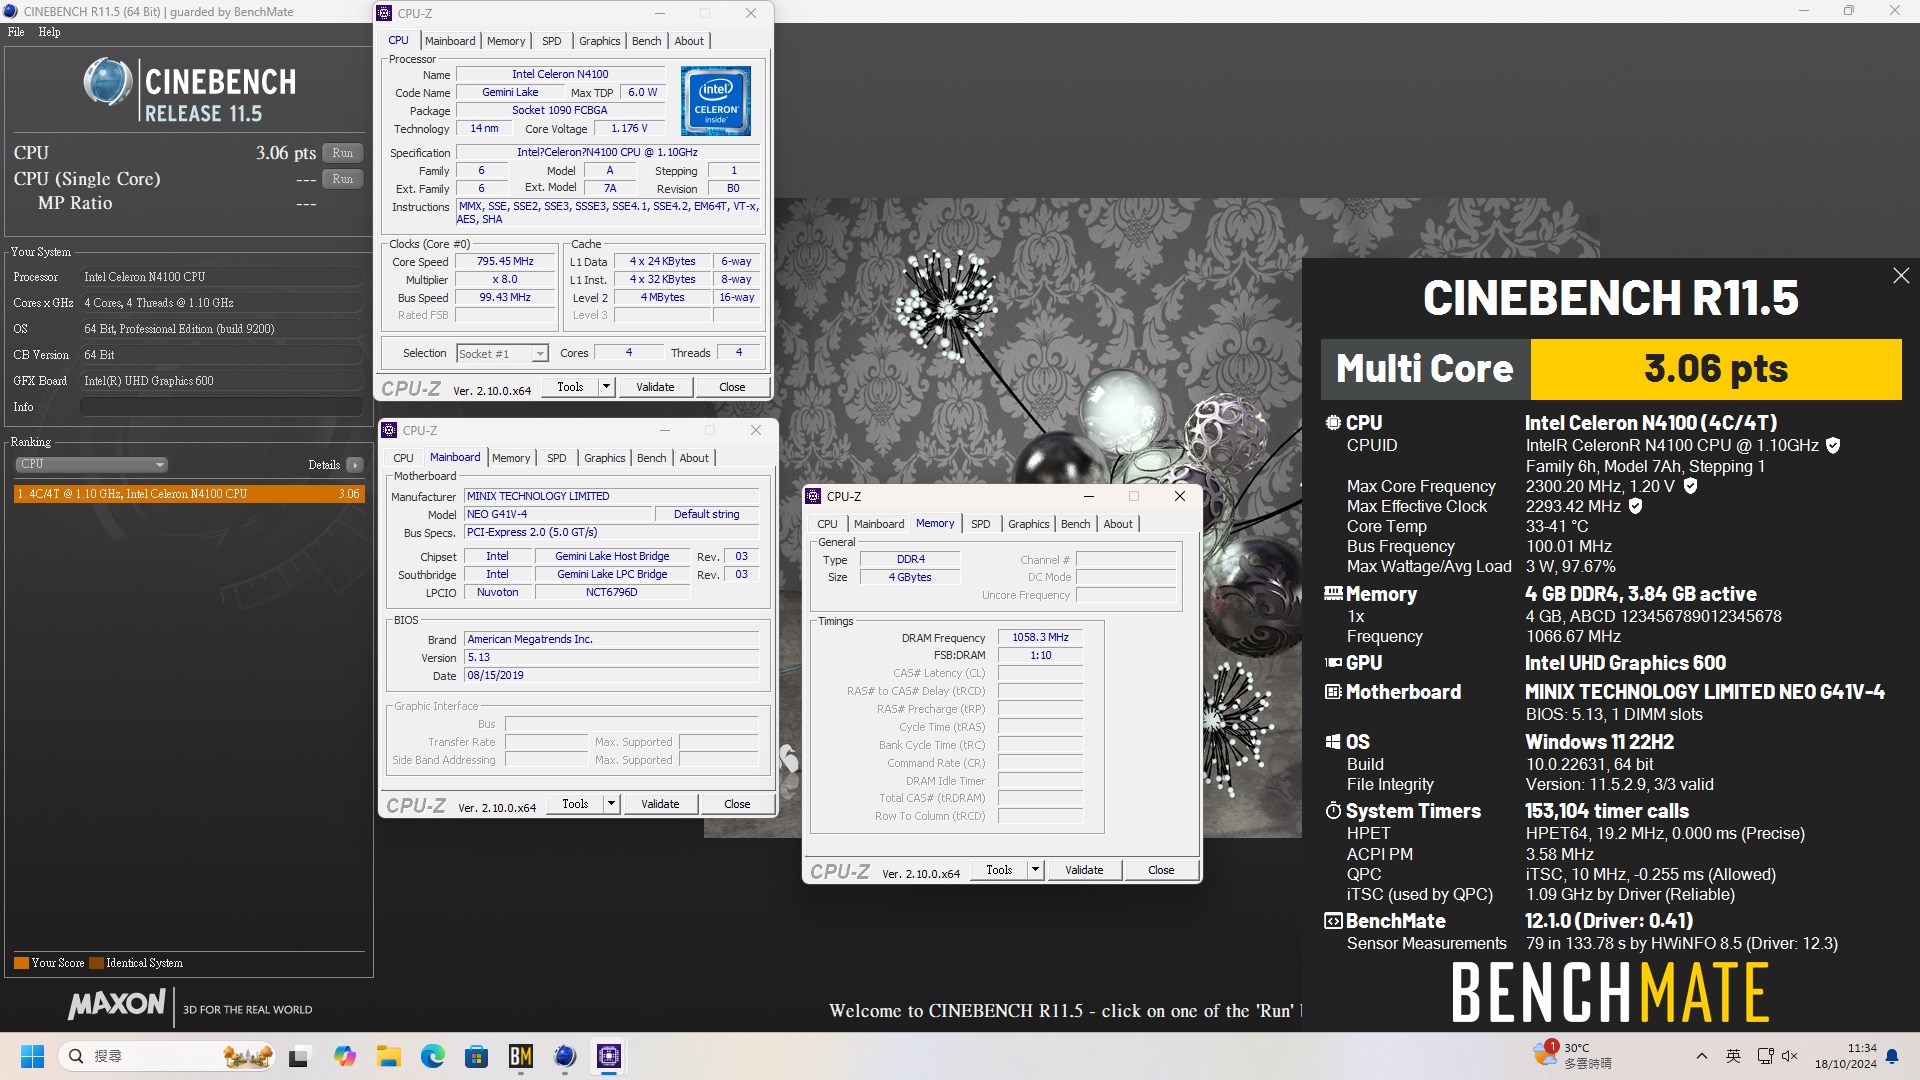The height and width of the screenshot is (1080, 1920).
Task: Open Microsoft Edge from the taskbar
Action: tap(432, 1056)
